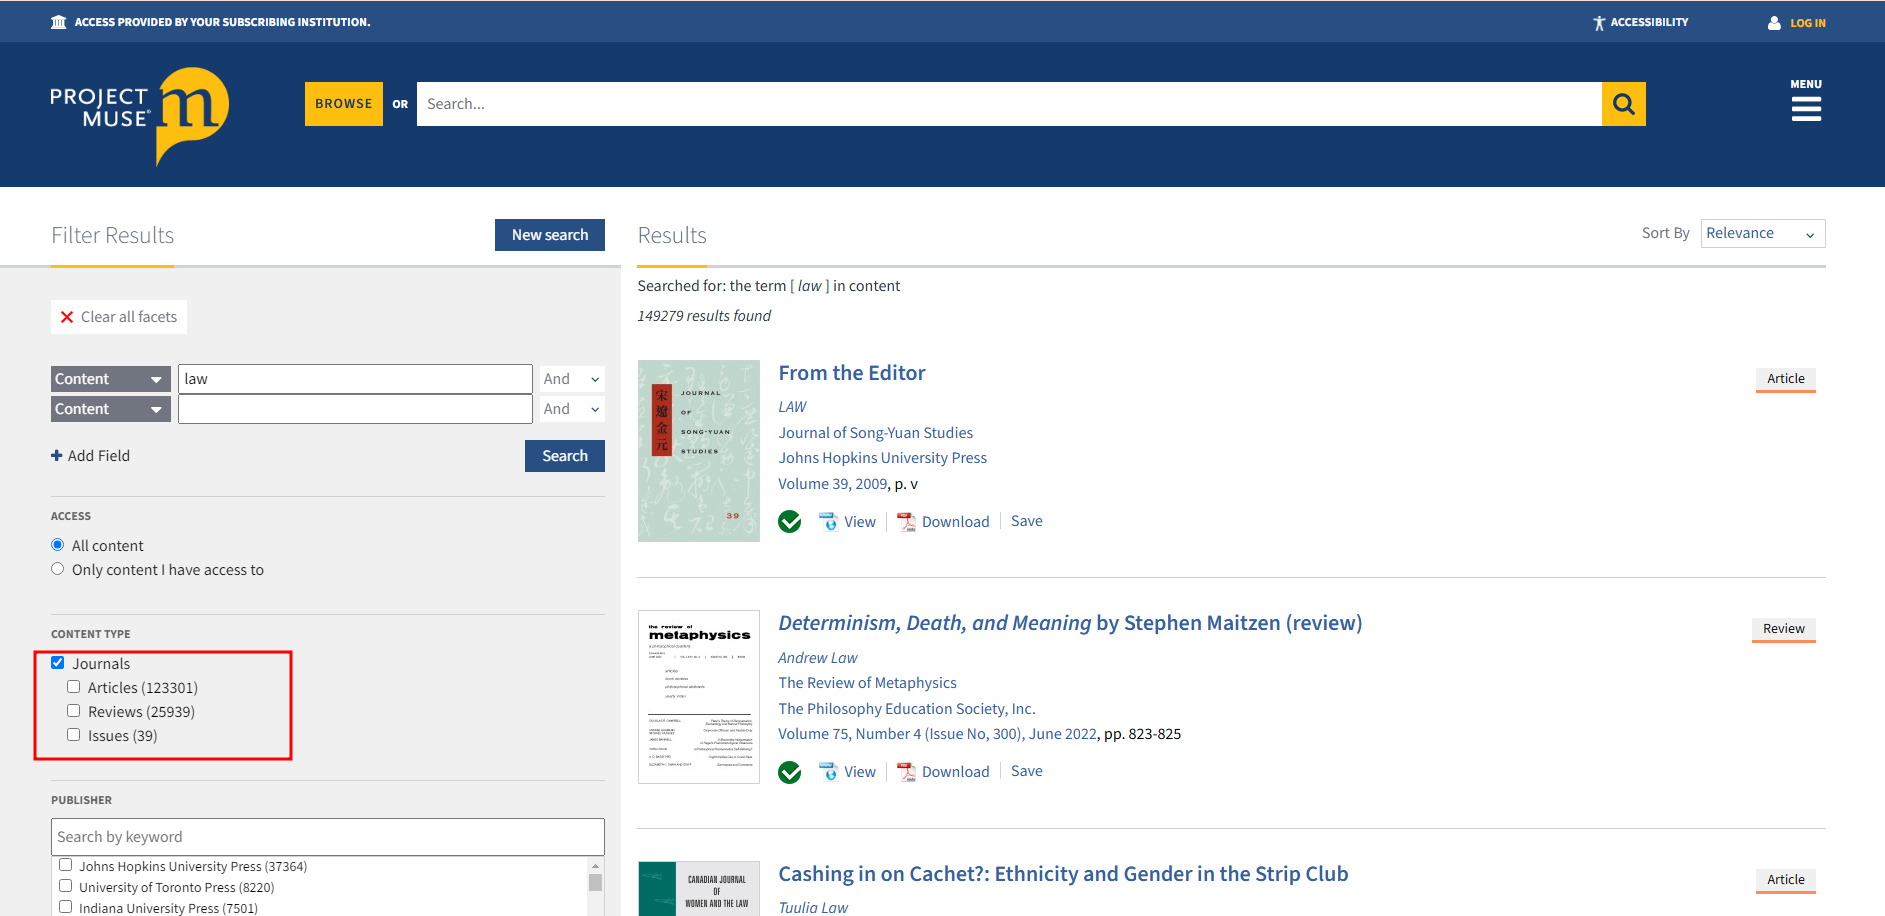1885x916 pixels.
Task: Click the BROWSE button
Action: (x=343, y=104)
